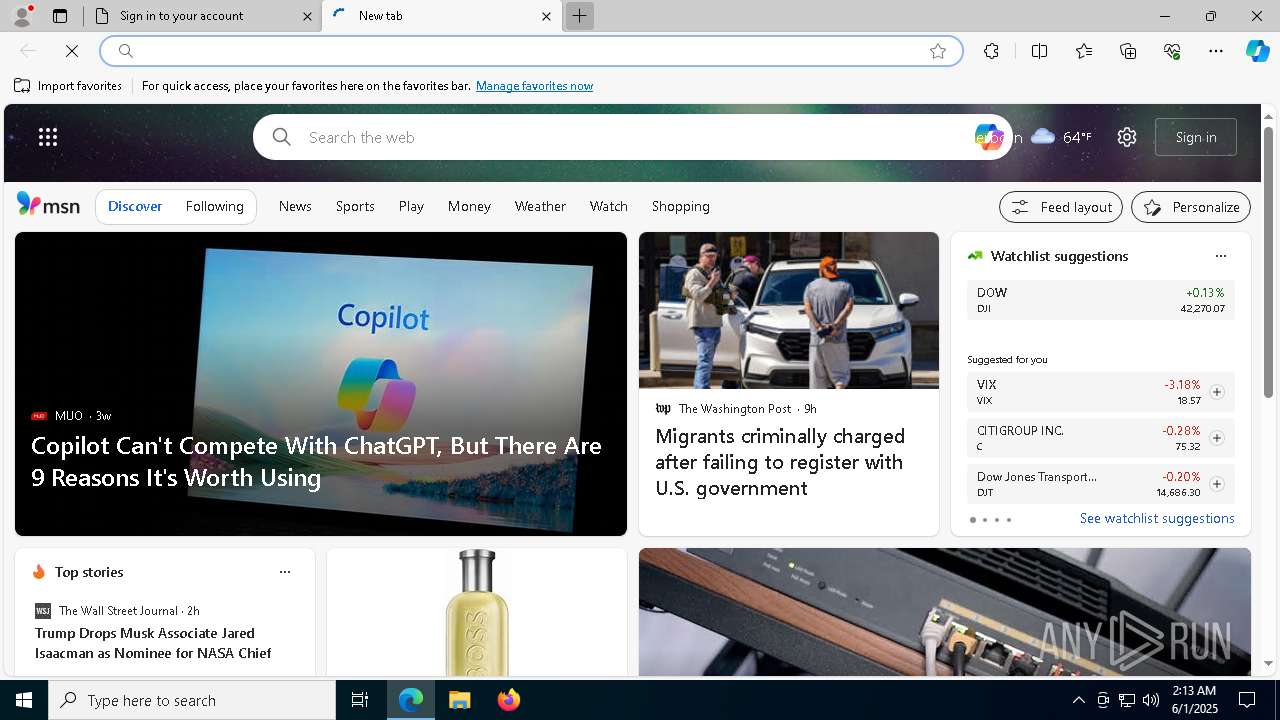Open Copilot sidebar icon
The width and height of the screenshot is (1280, 720).
click(x=1257, y=51)
